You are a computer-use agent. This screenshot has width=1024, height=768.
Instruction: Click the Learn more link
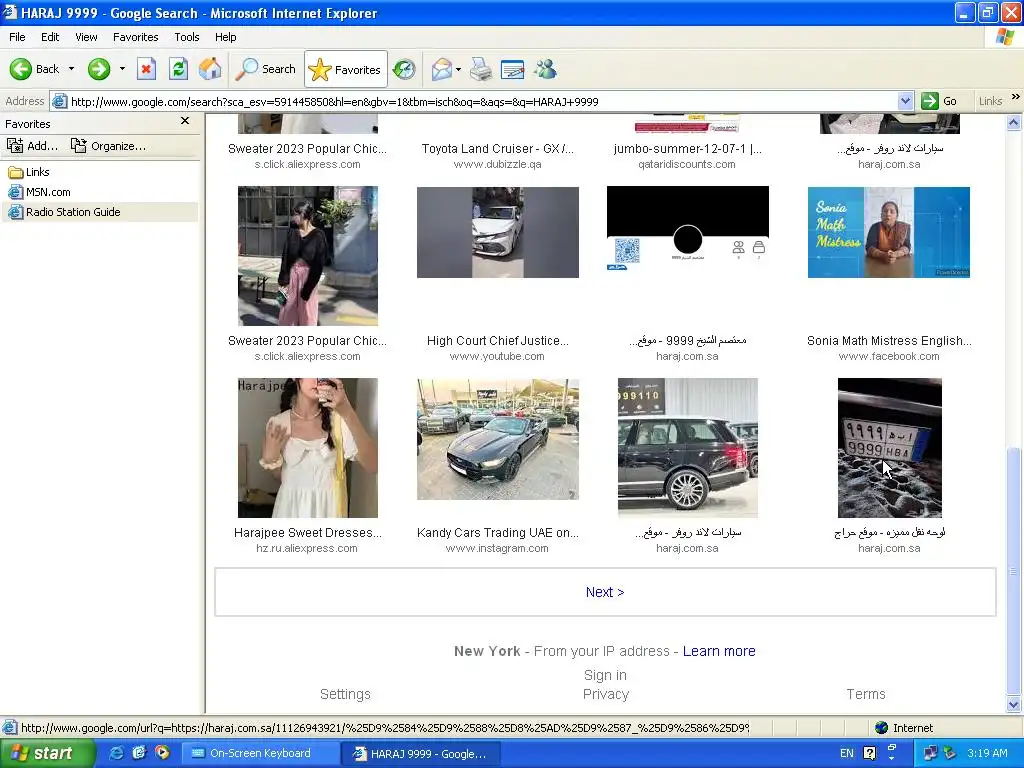pyautogui.click(x=719, y=651)
